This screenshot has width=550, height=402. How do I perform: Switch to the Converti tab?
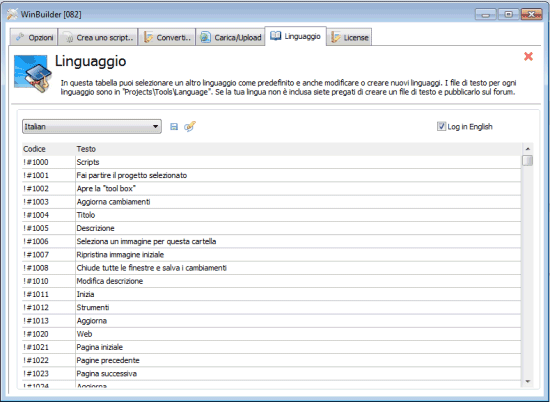coord(167,37)
